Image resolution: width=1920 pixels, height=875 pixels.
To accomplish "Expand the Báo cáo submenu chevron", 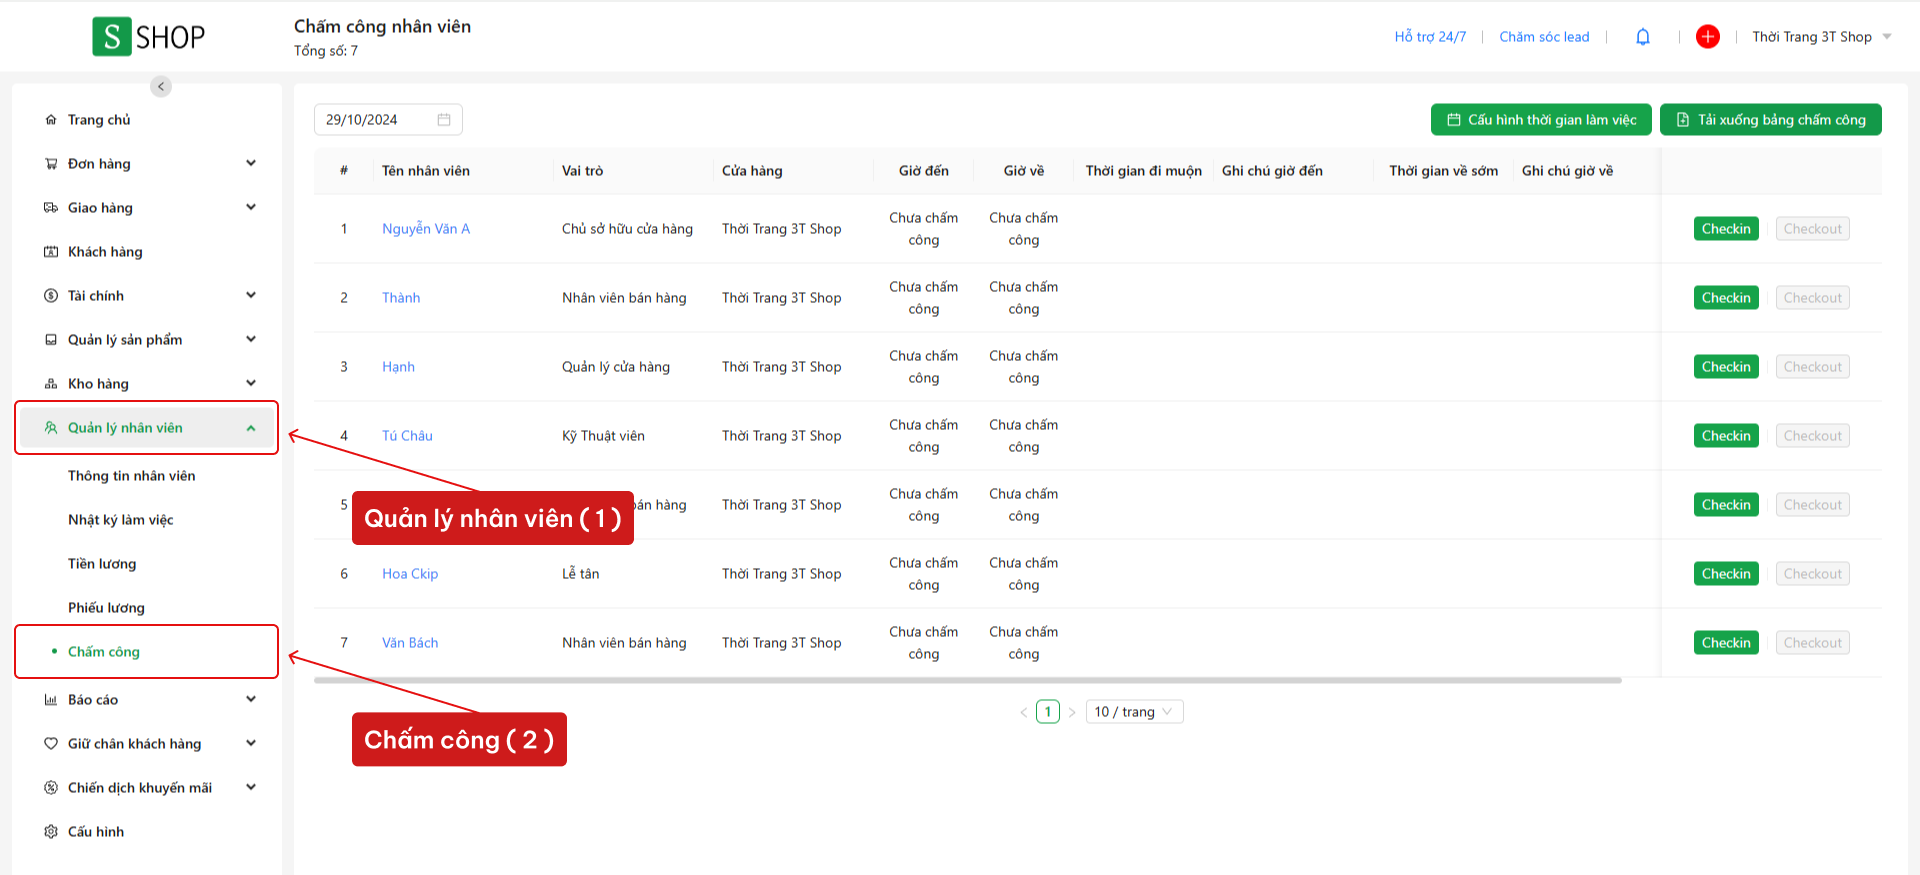I will [251, 699].
